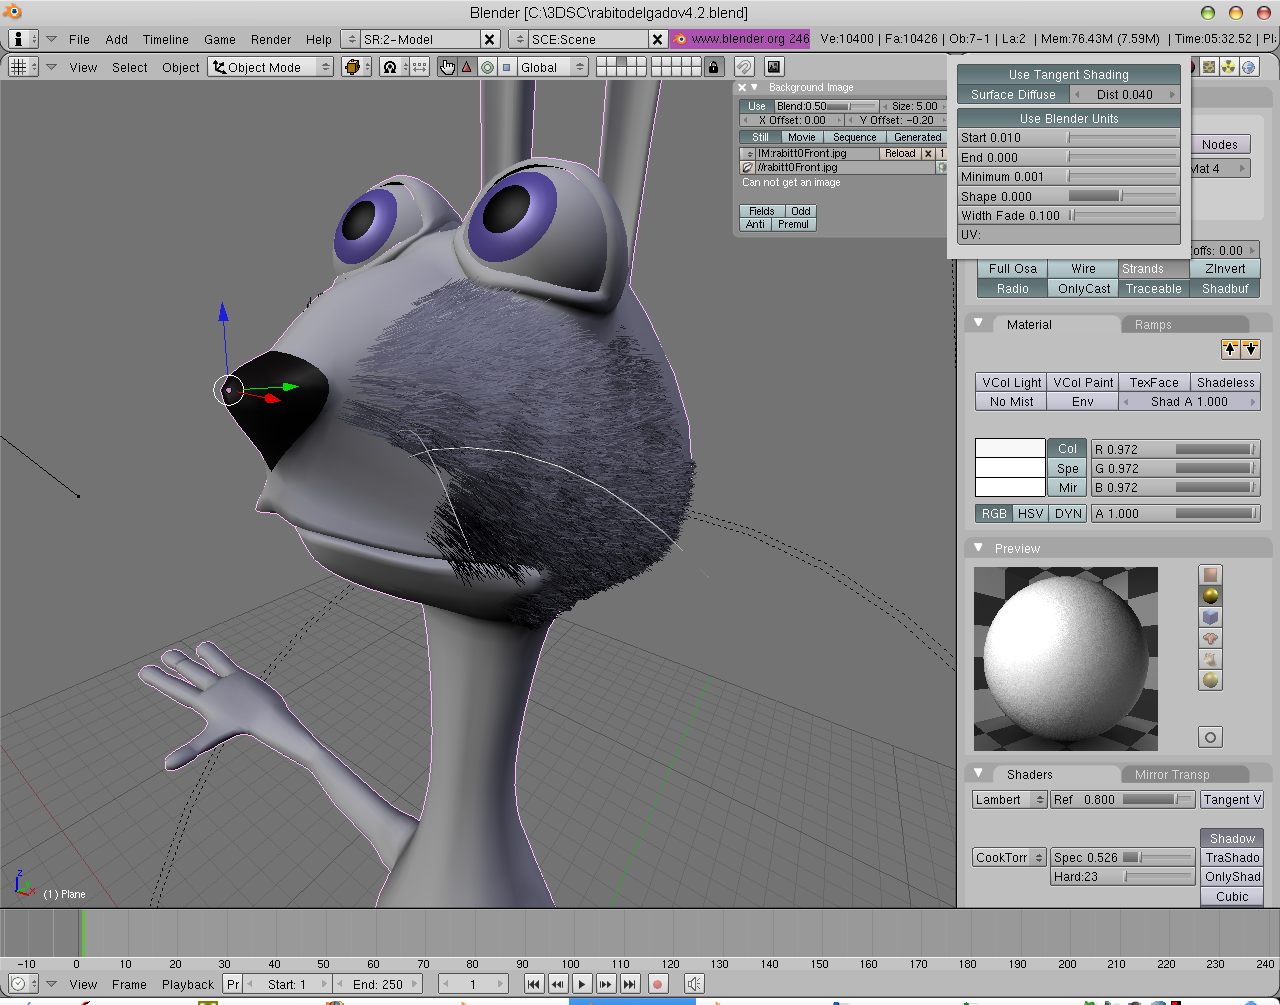Set material preview to sphere
Viewport: 1280px width, 1005px height.
(x=1211, y=596)
